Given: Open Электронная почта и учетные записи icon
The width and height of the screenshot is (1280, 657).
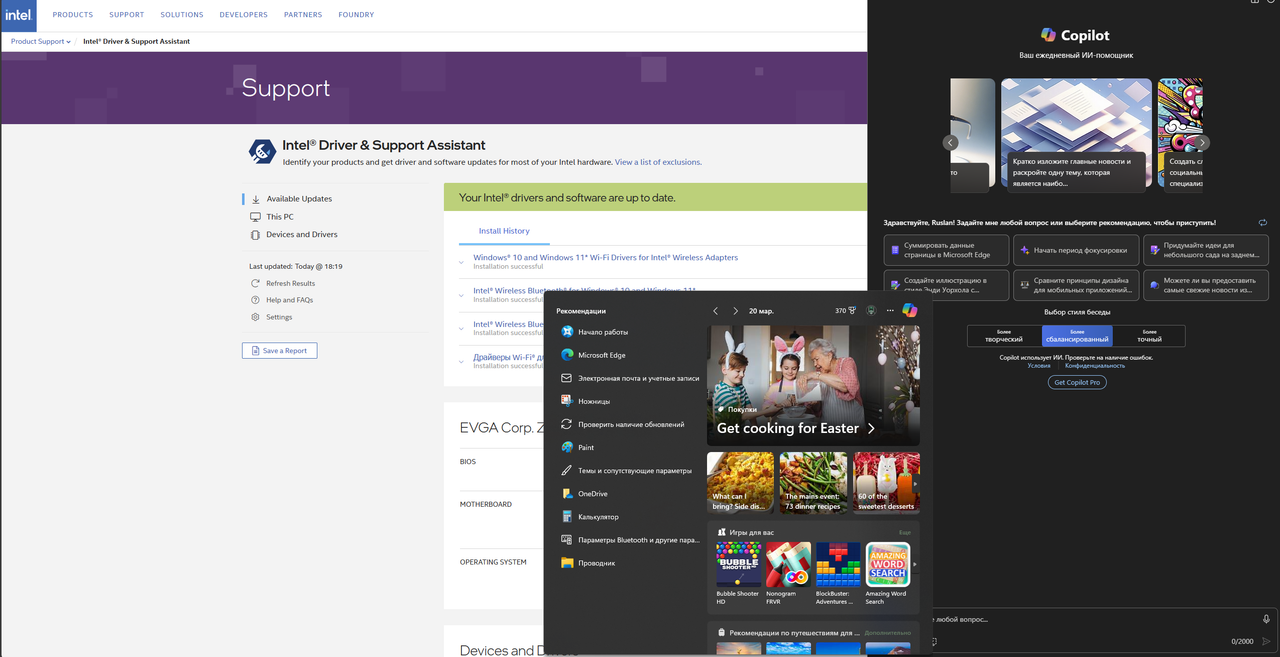Looking at the screenshot, I should (x=567, y=378).
